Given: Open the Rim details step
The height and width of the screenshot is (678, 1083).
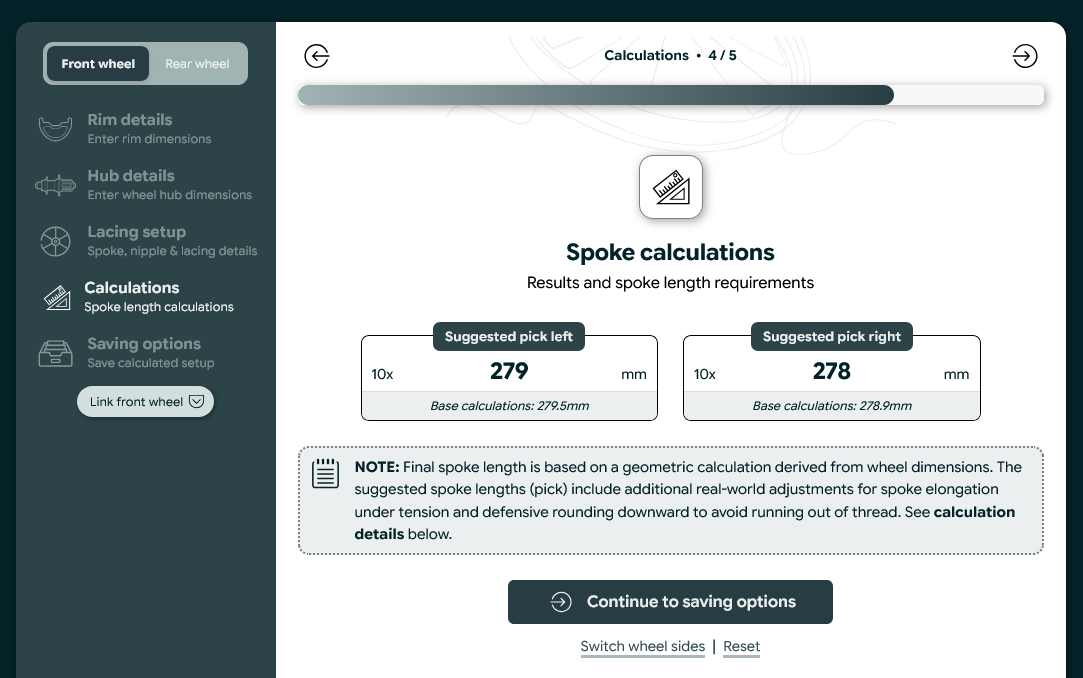Looking at the screenshot, I should [130, 120].
